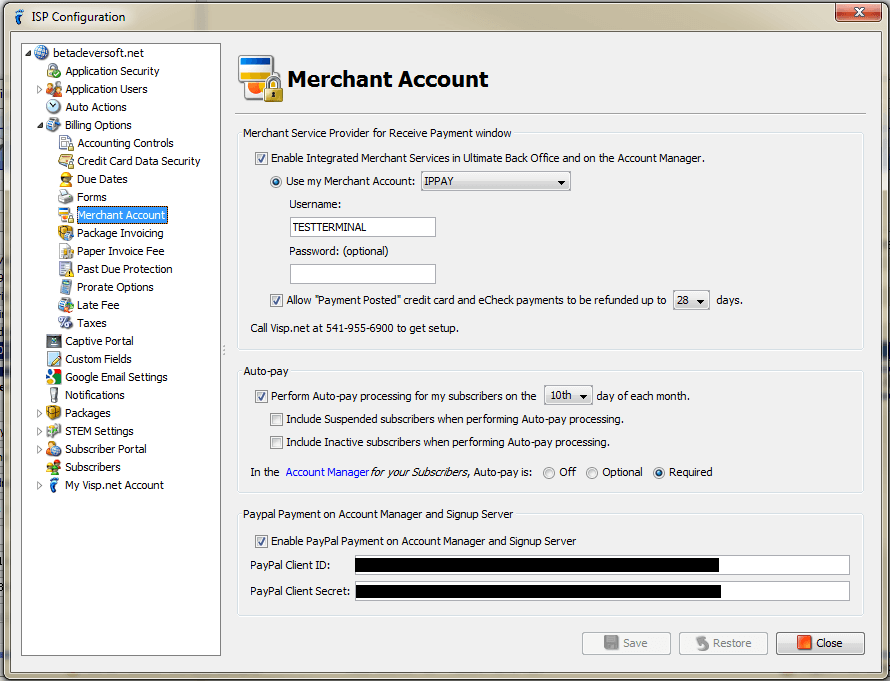Click the Past Due Protection icon
Screen dimensions: 890x681
66,269
